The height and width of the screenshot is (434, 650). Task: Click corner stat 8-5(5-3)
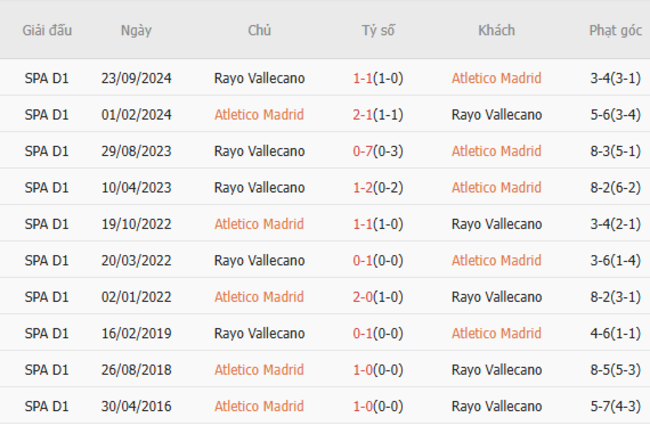pyautogui.click(x=615, y=370)
